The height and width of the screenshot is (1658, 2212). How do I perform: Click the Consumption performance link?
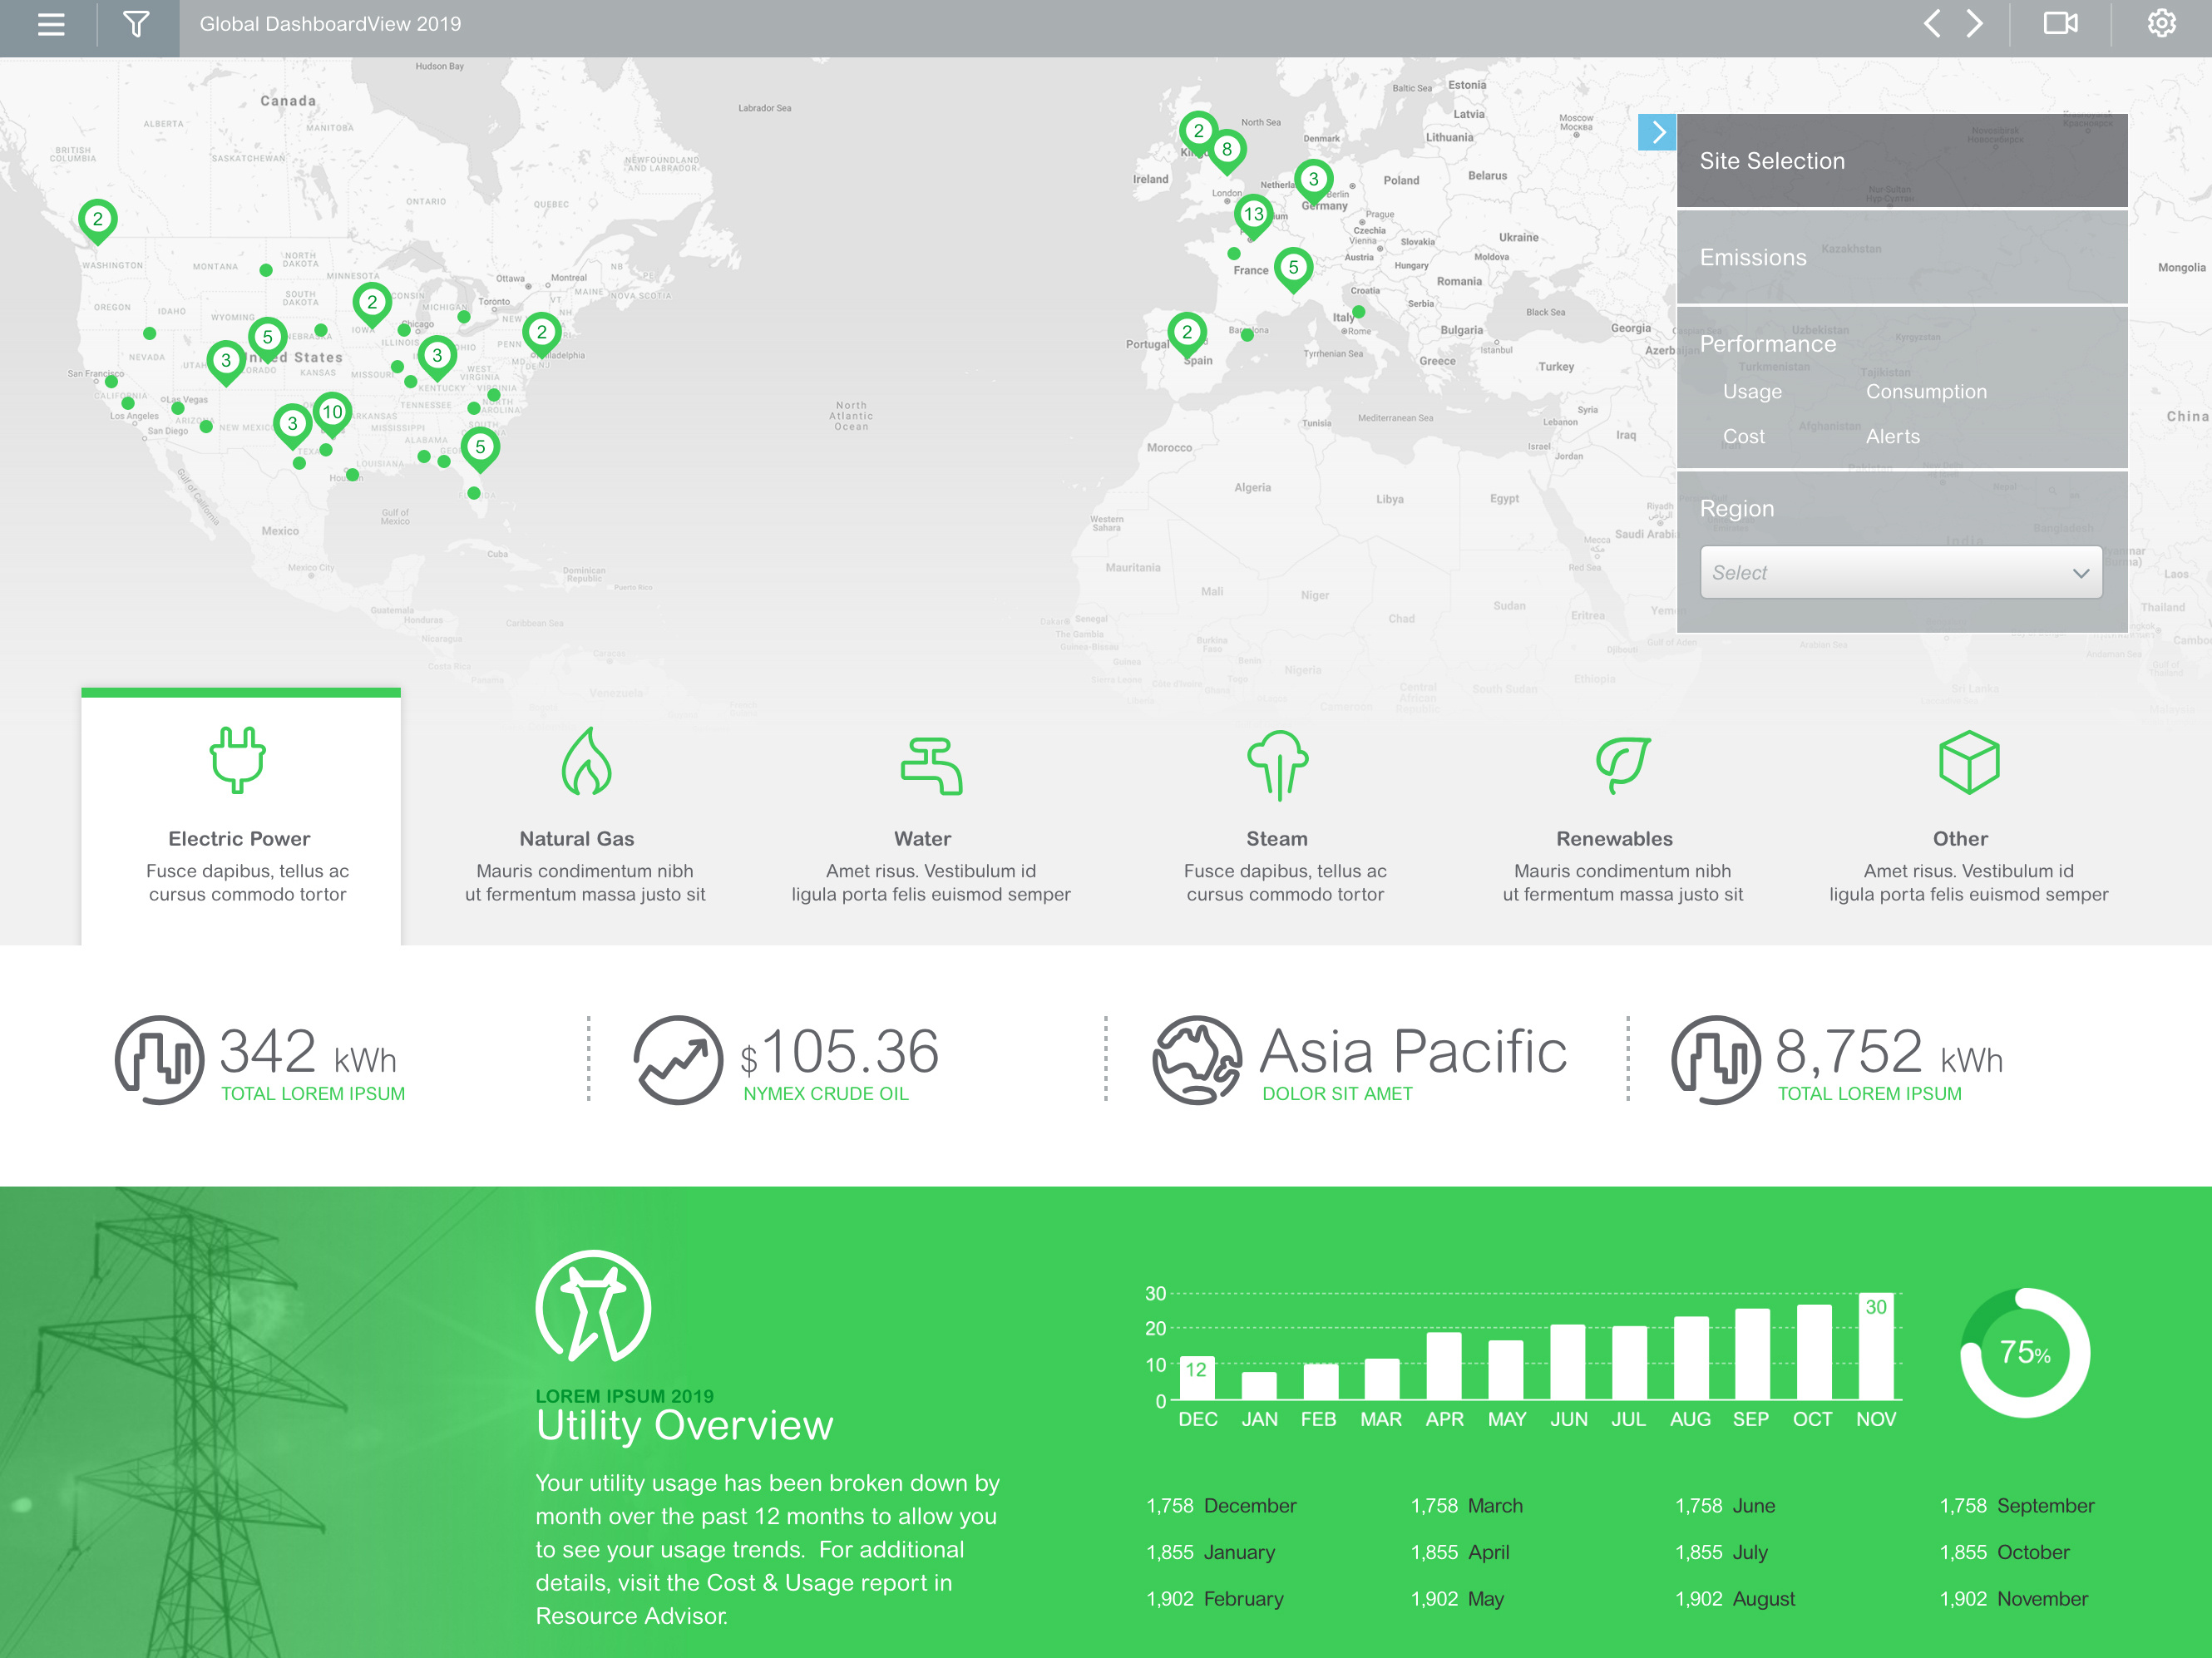pyautogui.click(x=1926, y=392)
